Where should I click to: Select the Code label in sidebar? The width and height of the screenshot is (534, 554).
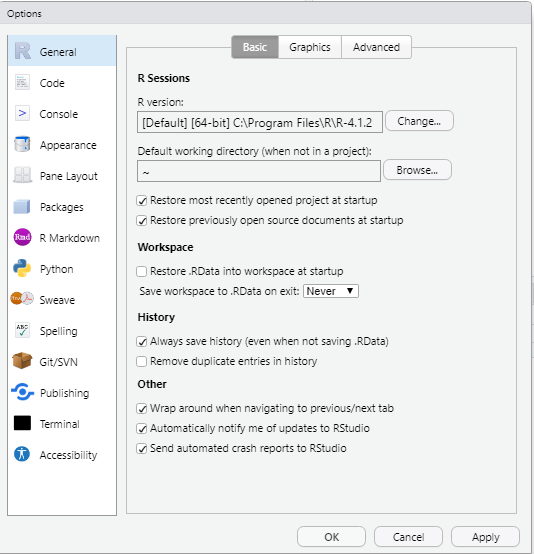pyautogui.click(x=52, y=83)
